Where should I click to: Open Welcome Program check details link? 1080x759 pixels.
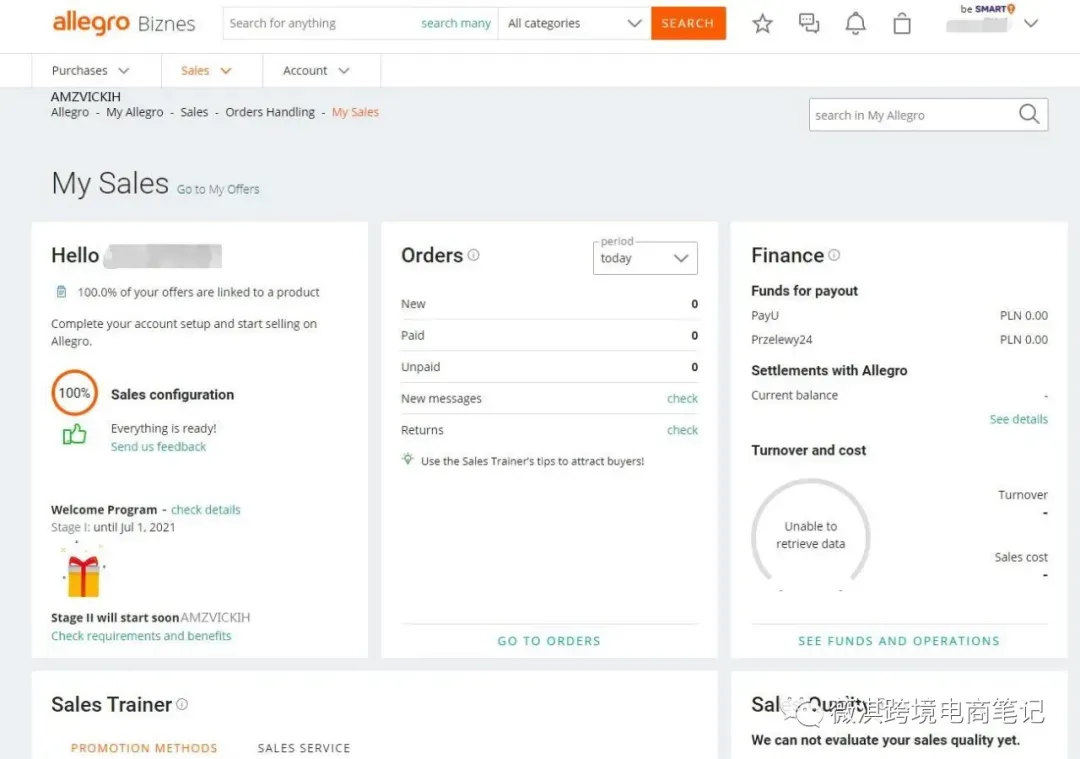point(205,510)
